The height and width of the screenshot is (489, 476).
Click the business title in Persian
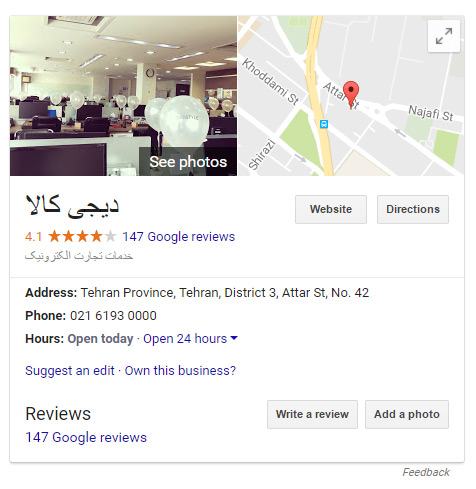tap(72, 206)
